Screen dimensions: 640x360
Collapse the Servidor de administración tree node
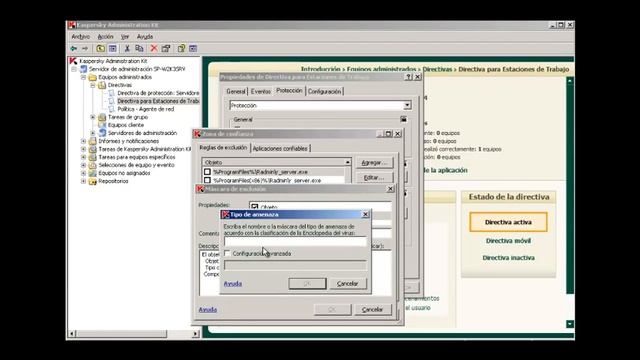(74, 69)
